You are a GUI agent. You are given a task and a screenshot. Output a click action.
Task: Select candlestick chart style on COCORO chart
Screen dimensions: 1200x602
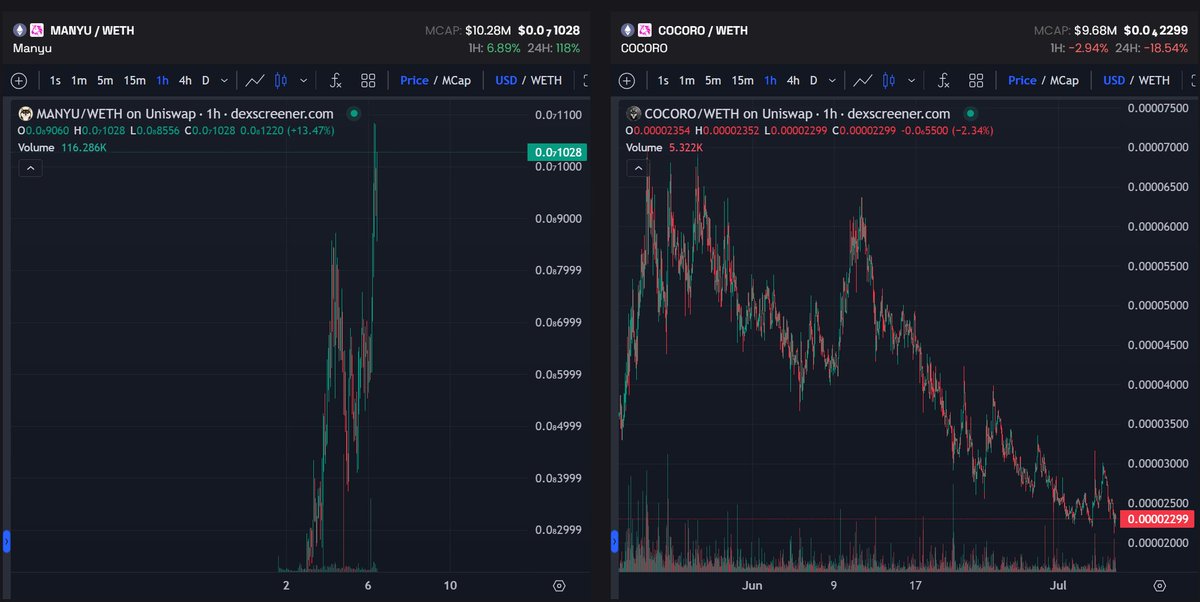[x=889, y=80]
